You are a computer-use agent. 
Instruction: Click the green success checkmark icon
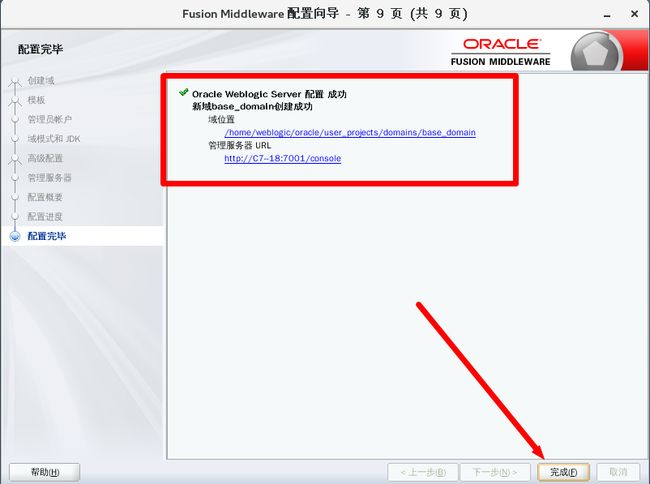point(183,92)
